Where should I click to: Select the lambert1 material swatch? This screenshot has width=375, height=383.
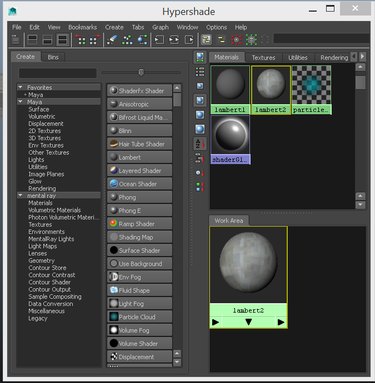pos(230,90)
